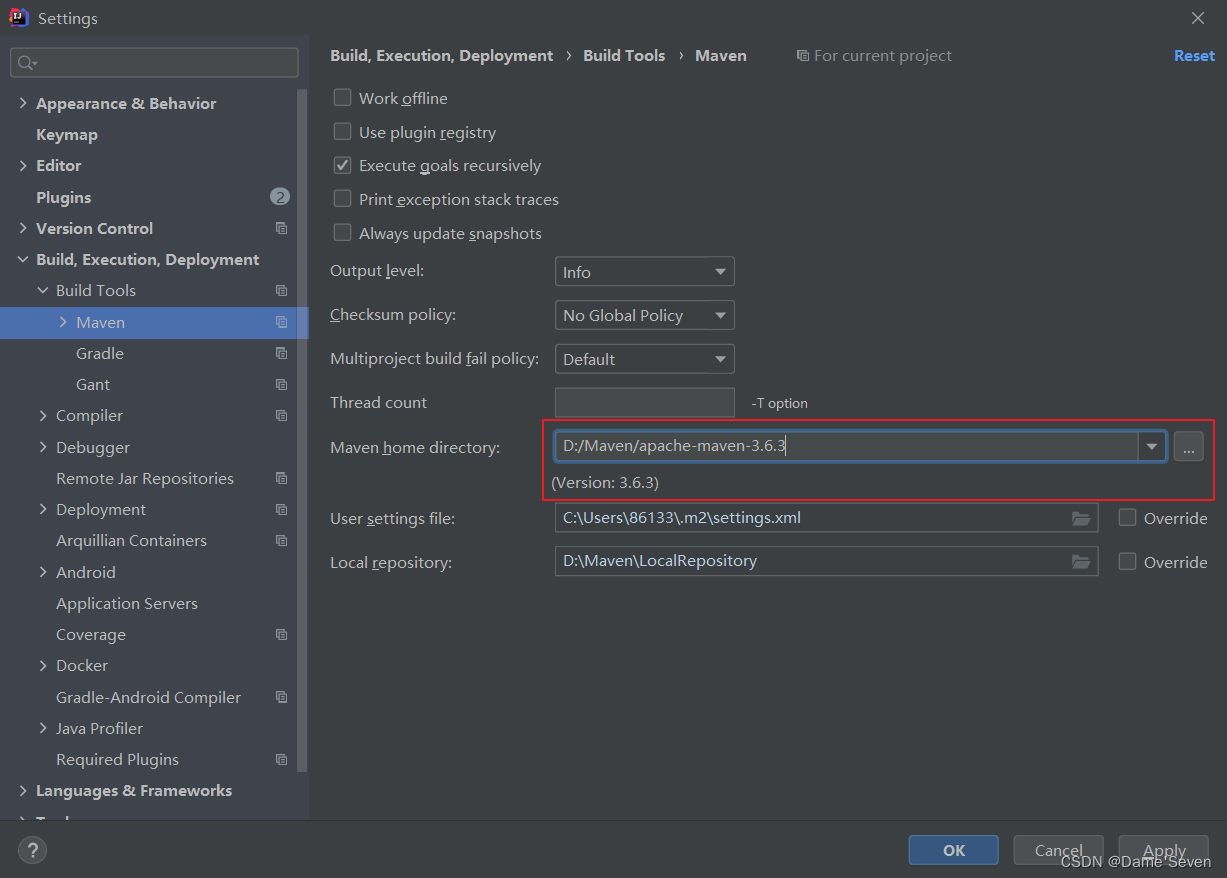Click the search magnifier in settings search box
This screenshot has height=878, width=1227.
coord(25,62)
